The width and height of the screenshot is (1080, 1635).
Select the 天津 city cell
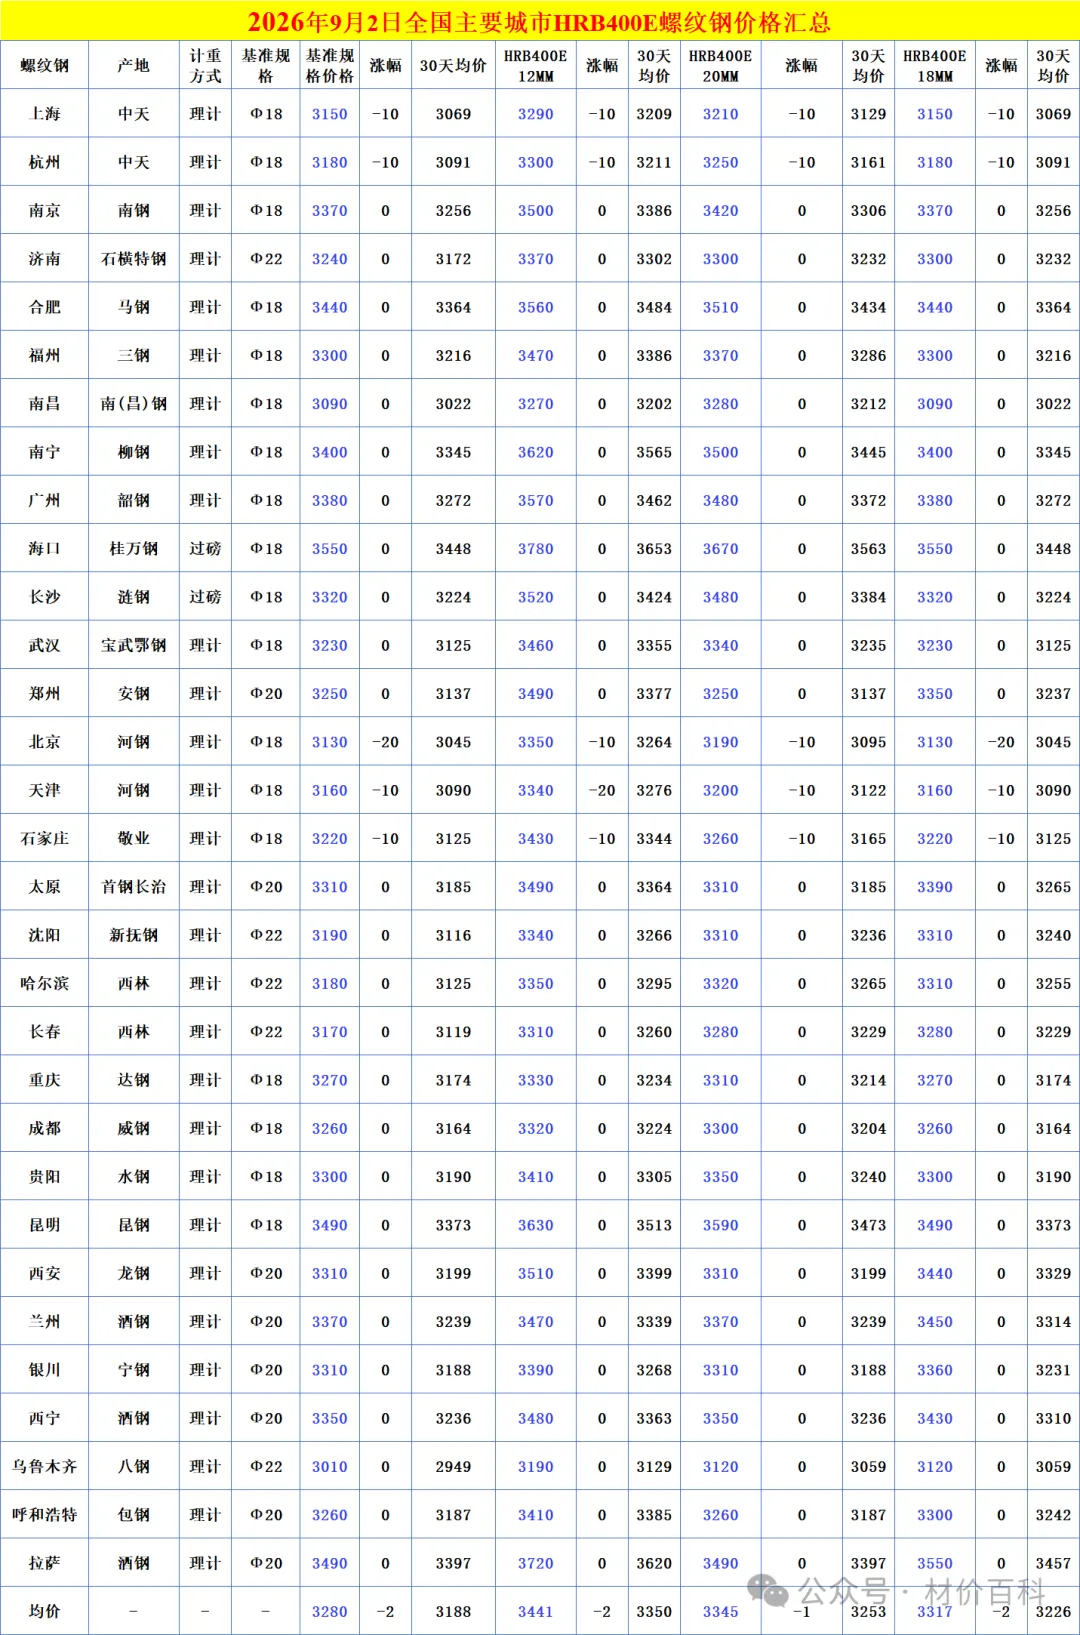point(45,790)
